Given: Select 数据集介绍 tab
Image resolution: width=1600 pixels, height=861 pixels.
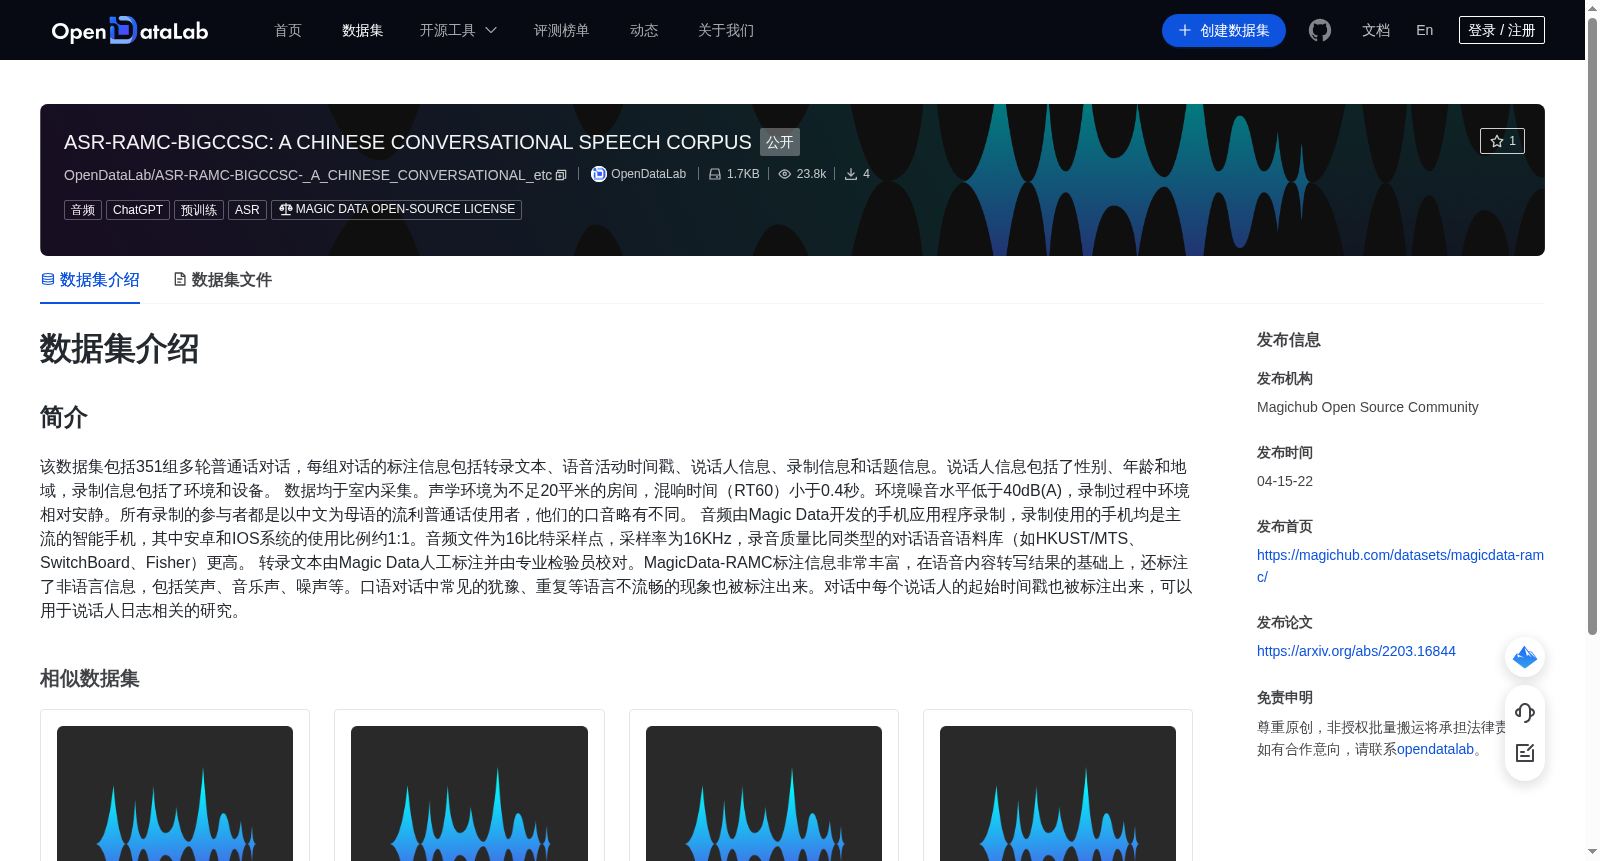Looking at the screenshot, I should click(90, 280).
